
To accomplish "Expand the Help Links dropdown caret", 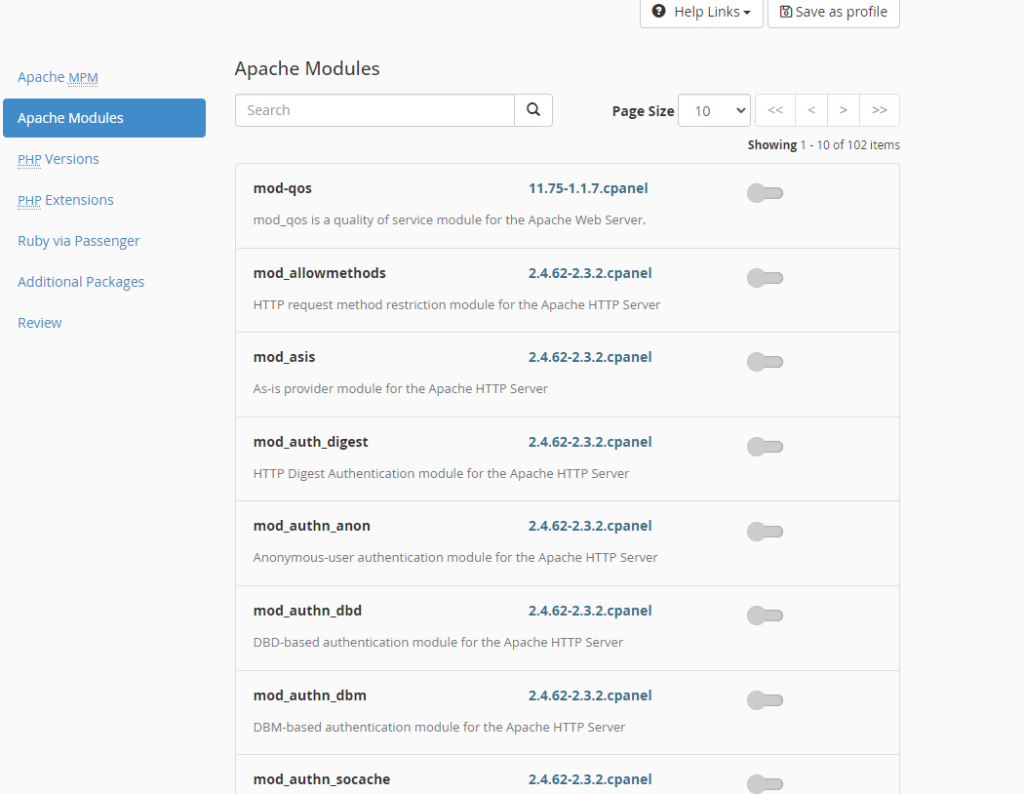I will tap(746, 12).
